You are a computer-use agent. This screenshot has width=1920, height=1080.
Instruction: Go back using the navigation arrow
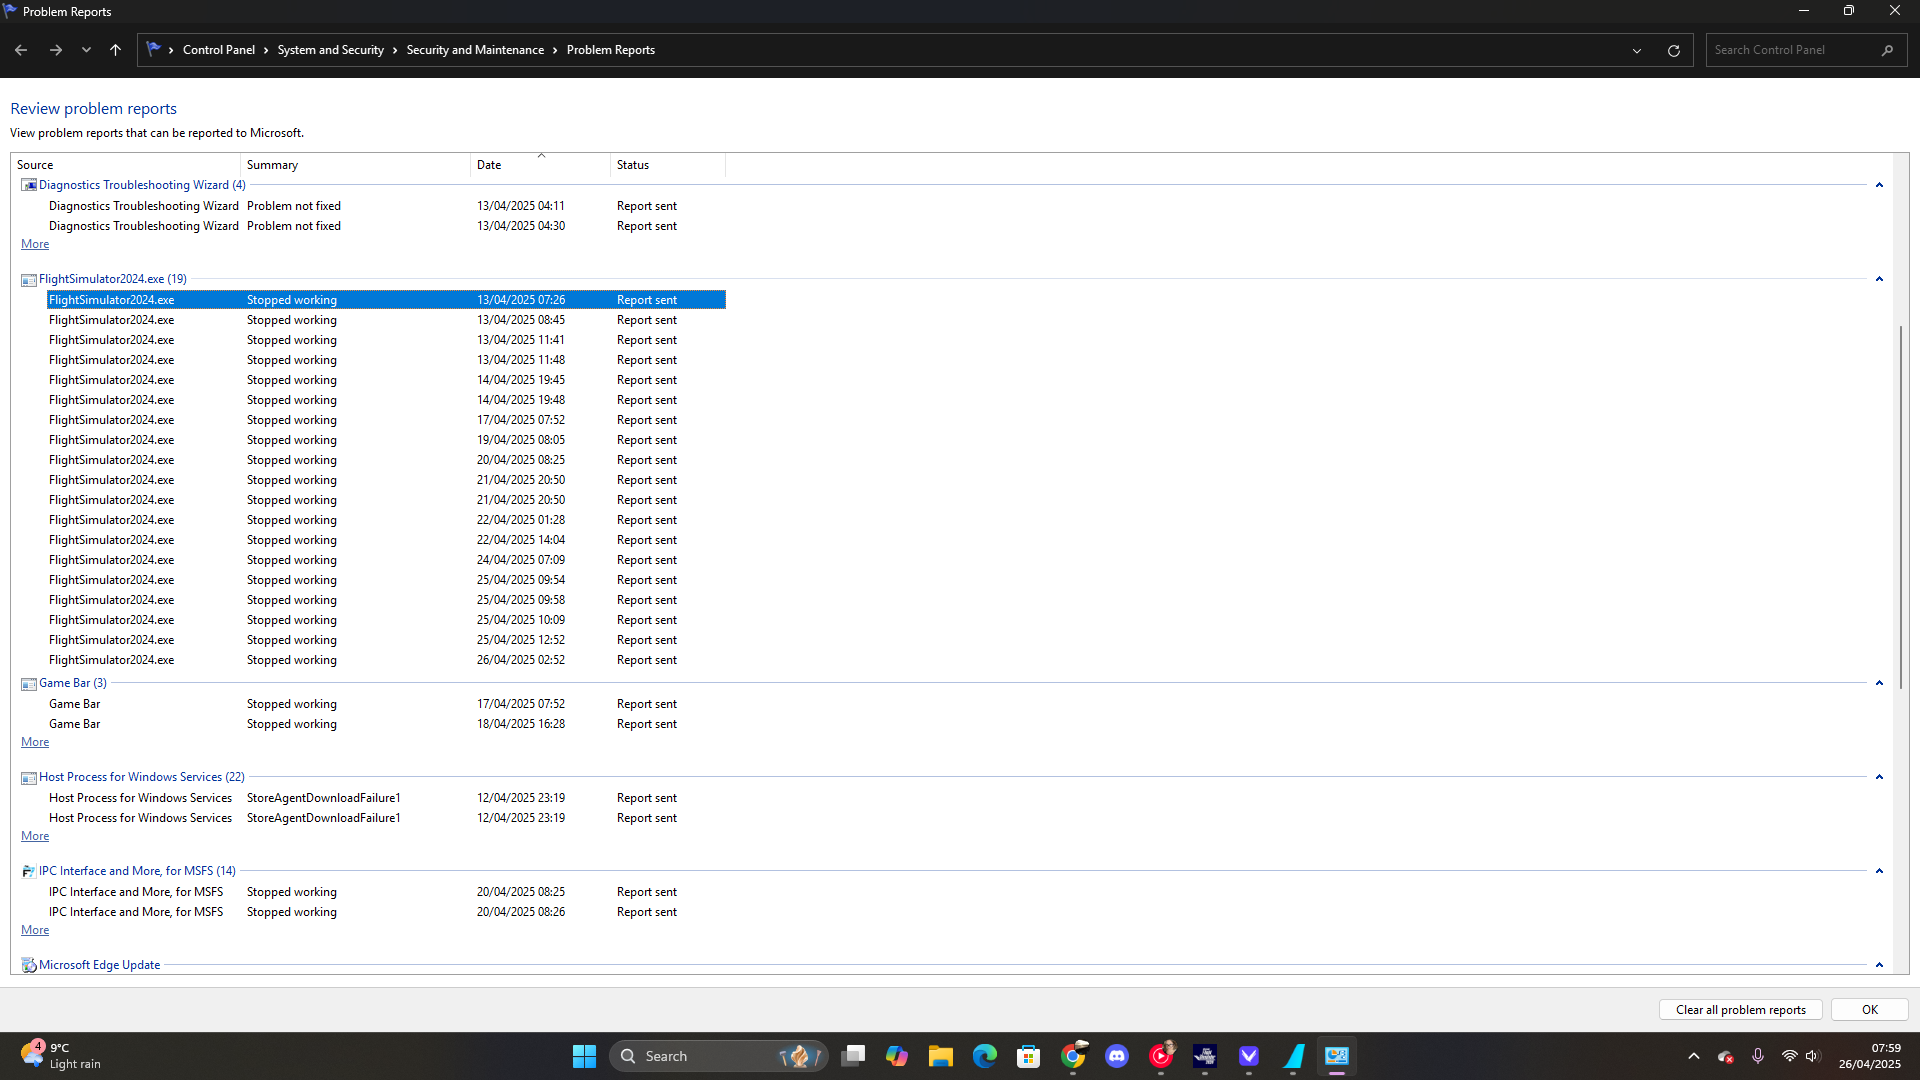[x=21, y=50]
